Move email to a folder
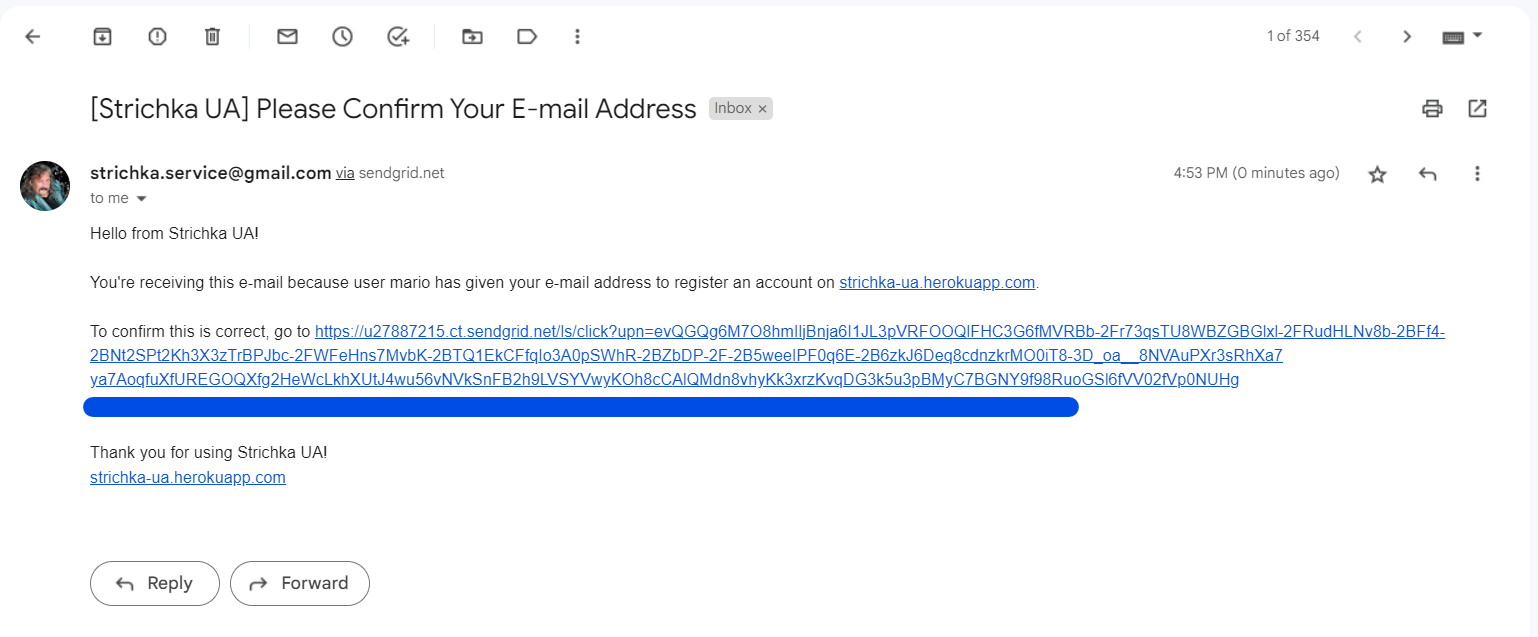 click(472, 36)
